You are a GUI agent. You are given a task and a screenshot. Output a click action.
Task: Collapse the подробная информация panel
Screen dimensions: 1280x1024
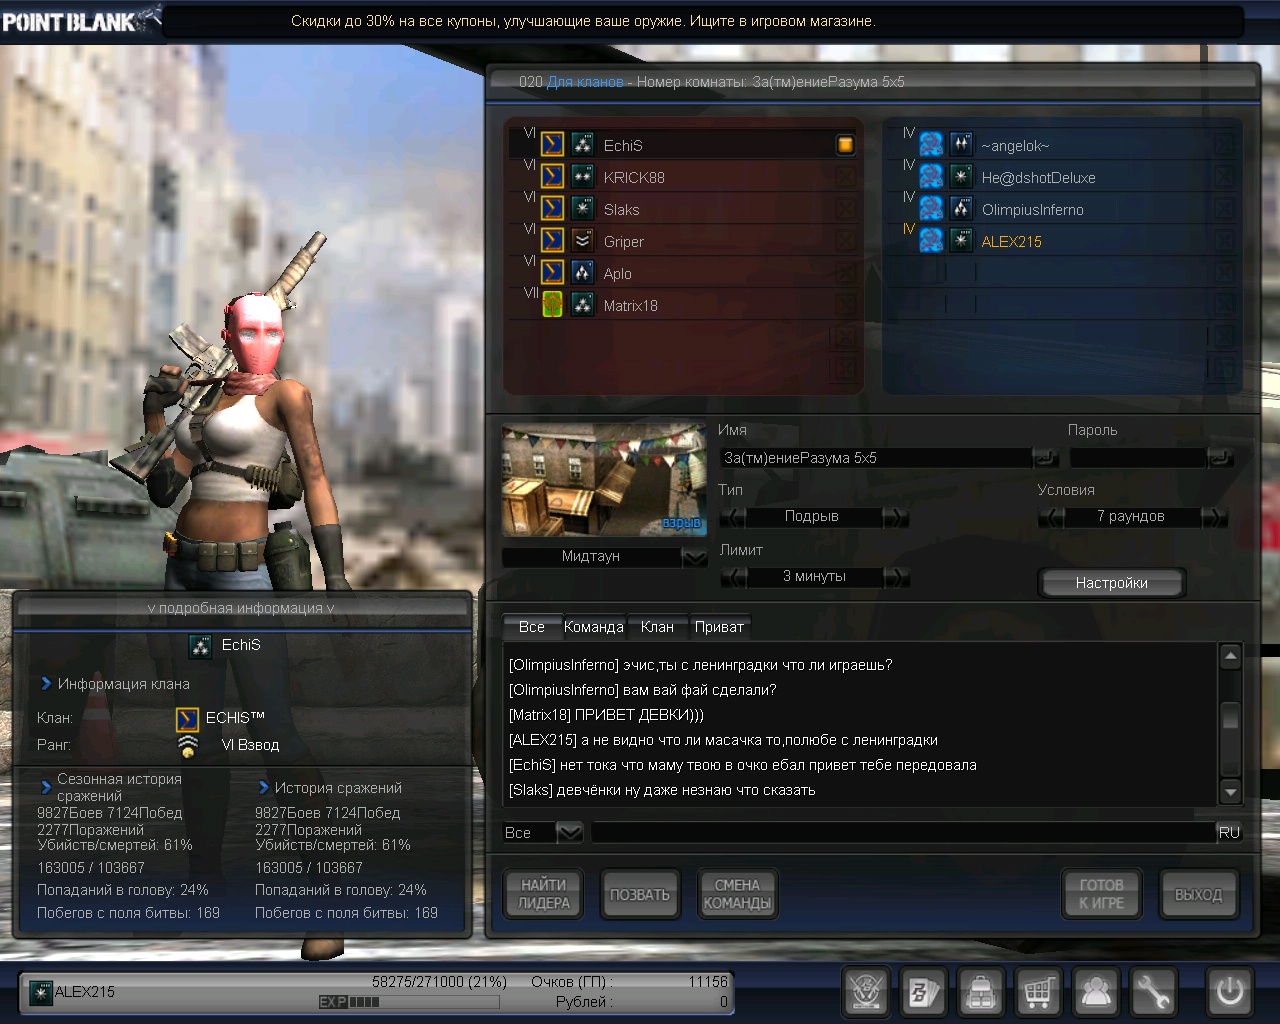241,608
